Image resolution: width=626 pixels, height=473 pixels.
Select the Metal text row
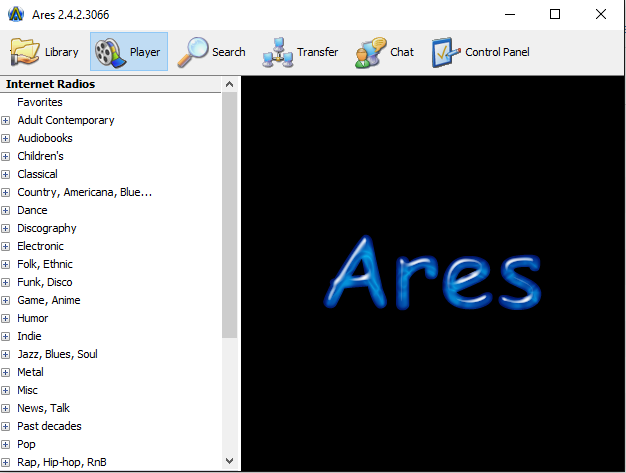point(30,372)
